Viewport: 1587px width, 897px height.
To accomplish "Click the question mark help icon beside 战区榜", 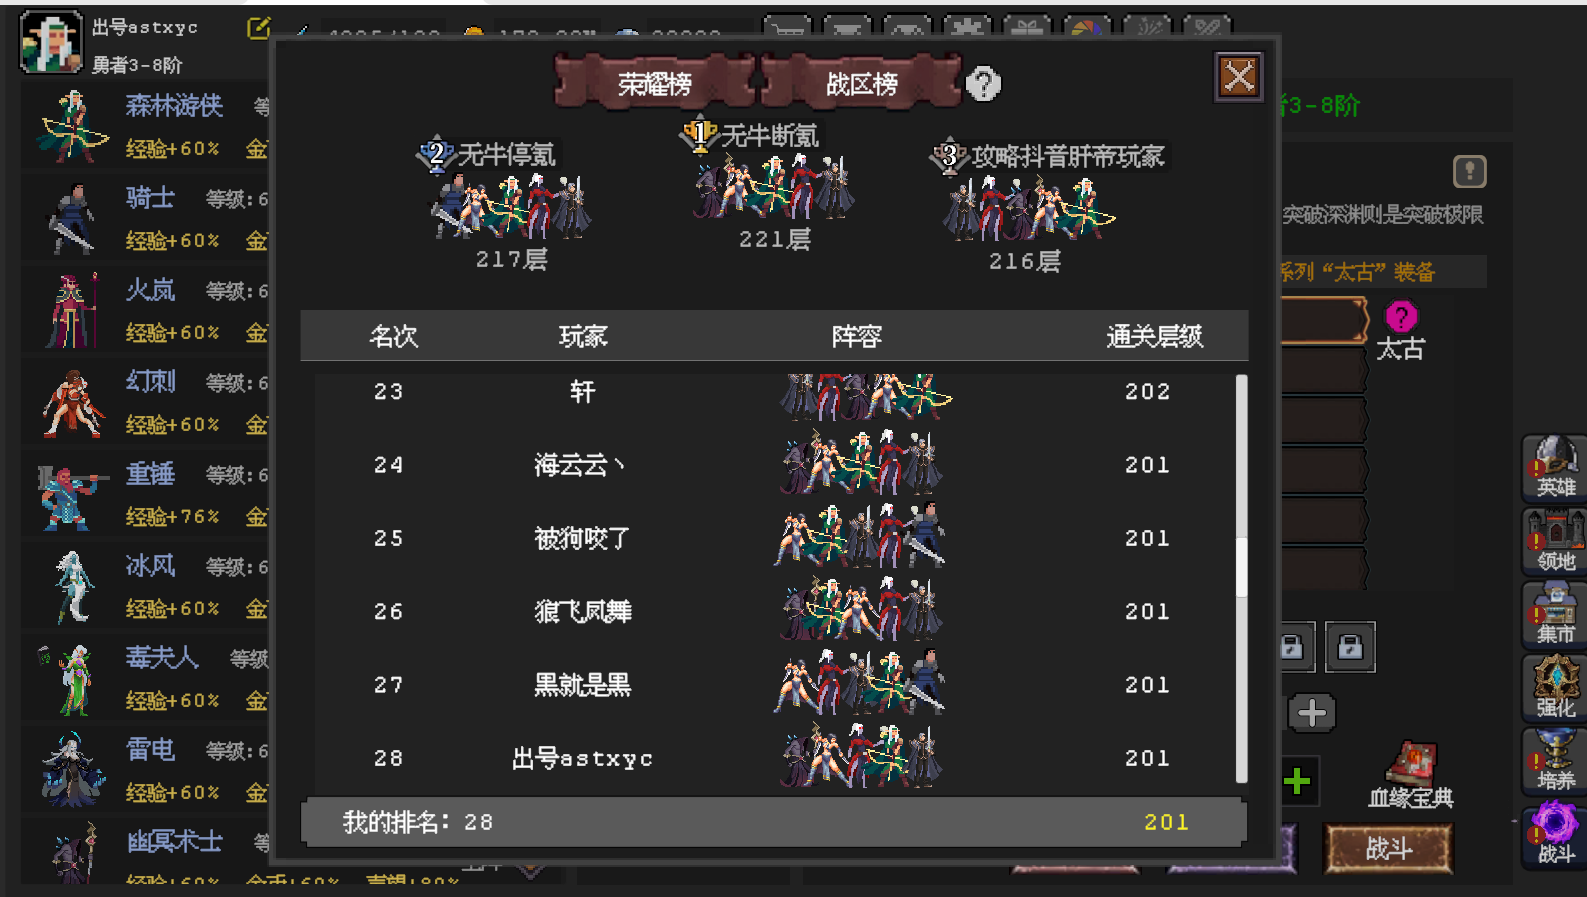I will point(983,84).
